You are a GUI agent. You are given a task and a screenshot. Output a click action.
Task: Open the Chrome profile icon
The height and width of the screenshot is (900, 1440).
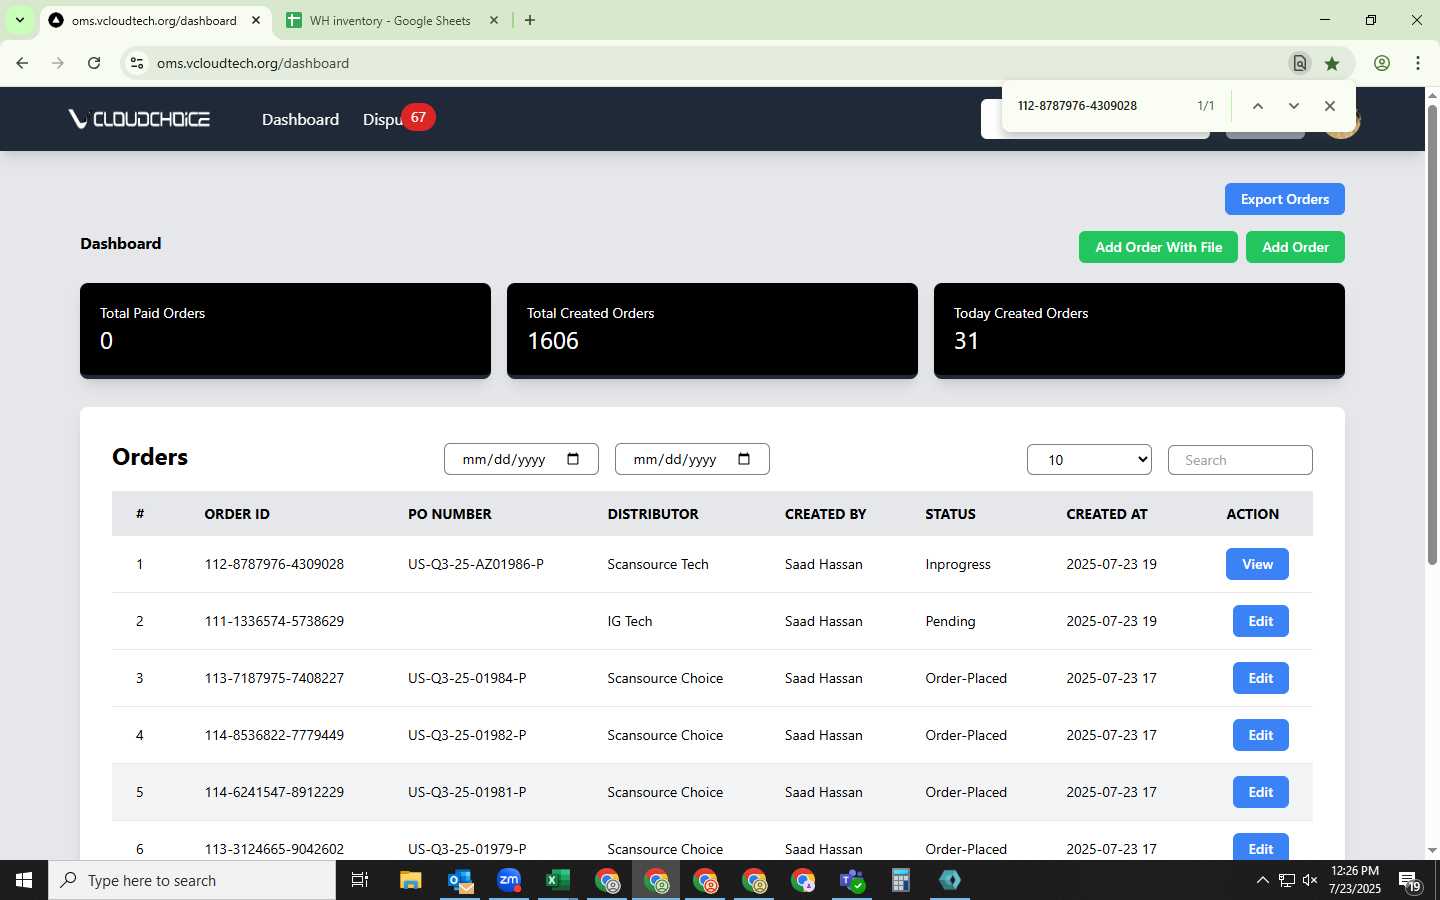(x=1382, y=63)
